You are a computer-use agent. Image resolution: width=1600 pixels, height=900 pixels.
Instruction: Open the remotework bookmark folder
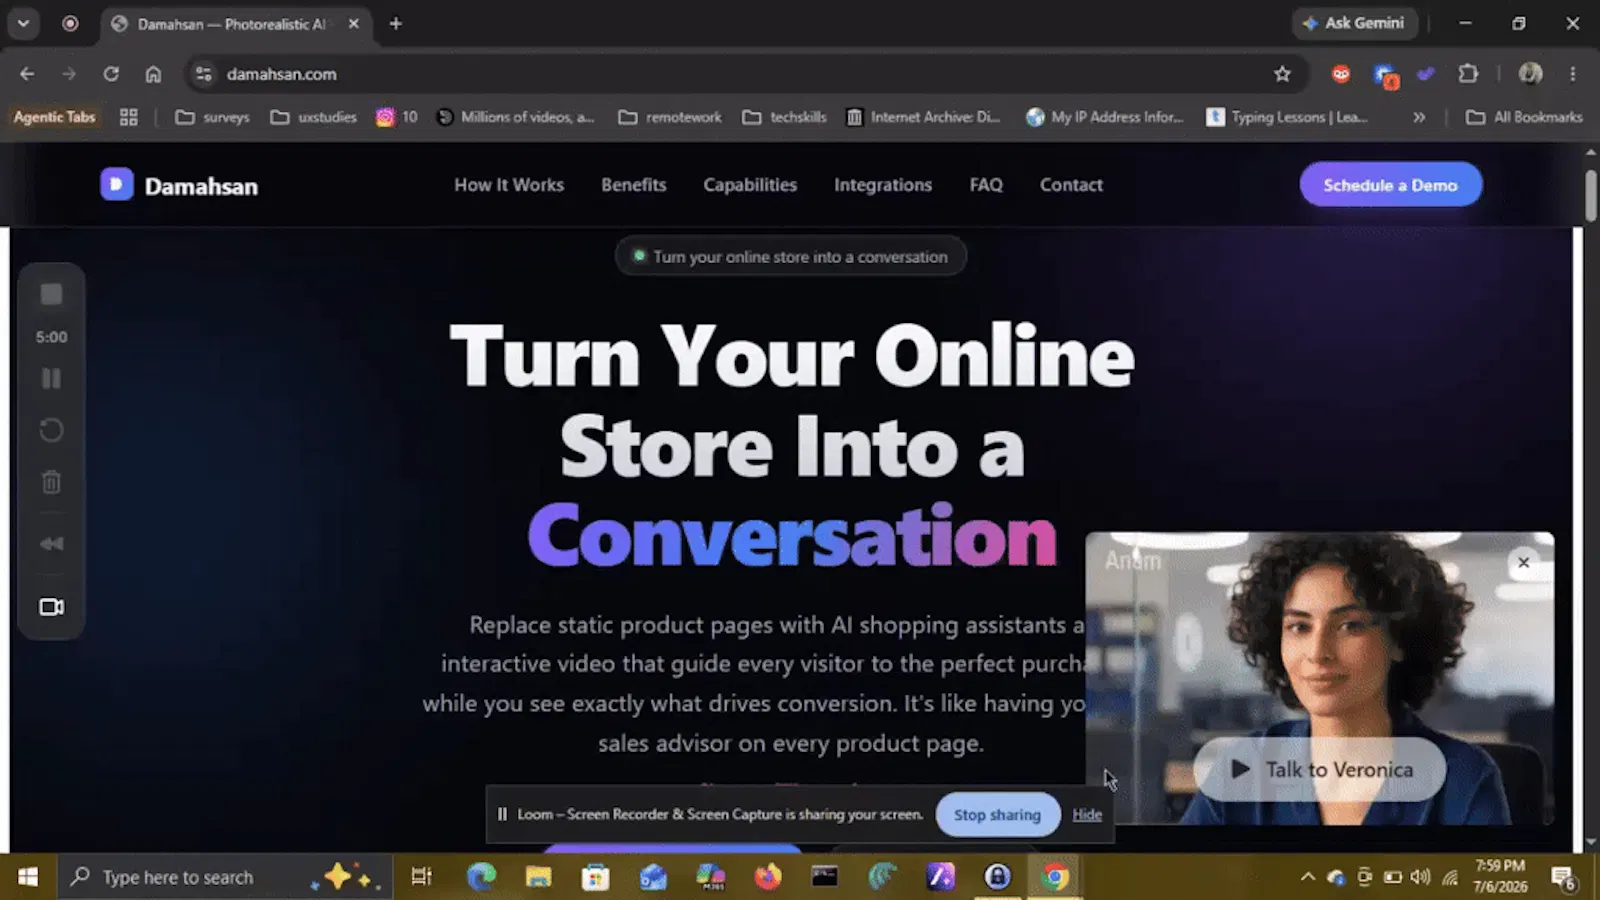click(x=670, y=117)
